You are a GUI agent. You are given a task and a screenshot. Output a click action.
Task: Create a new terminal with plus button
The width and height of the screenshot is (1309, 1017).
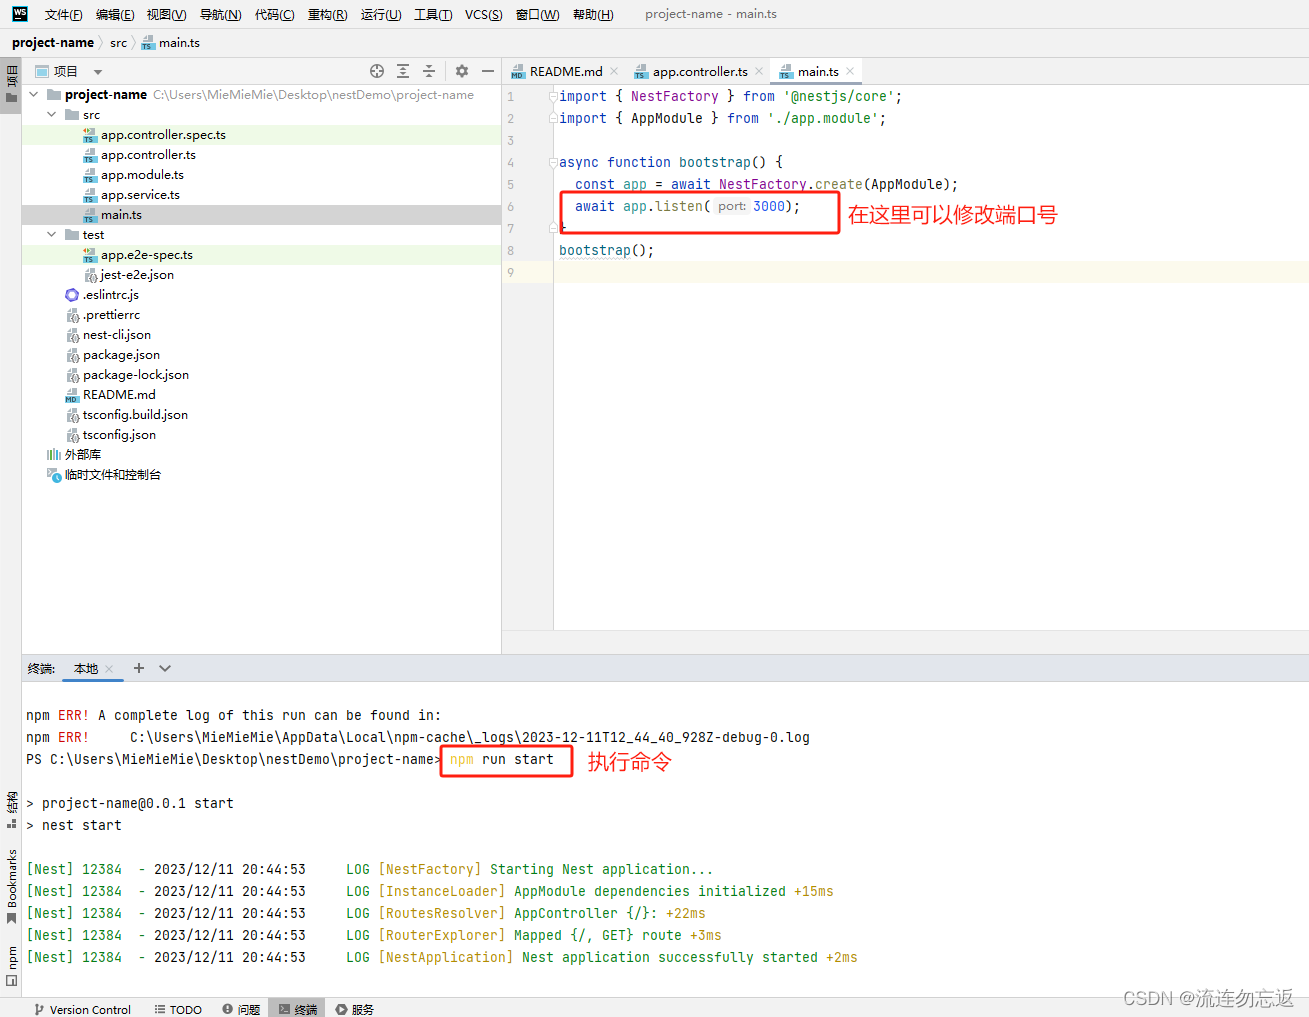[x=138, y=668]
